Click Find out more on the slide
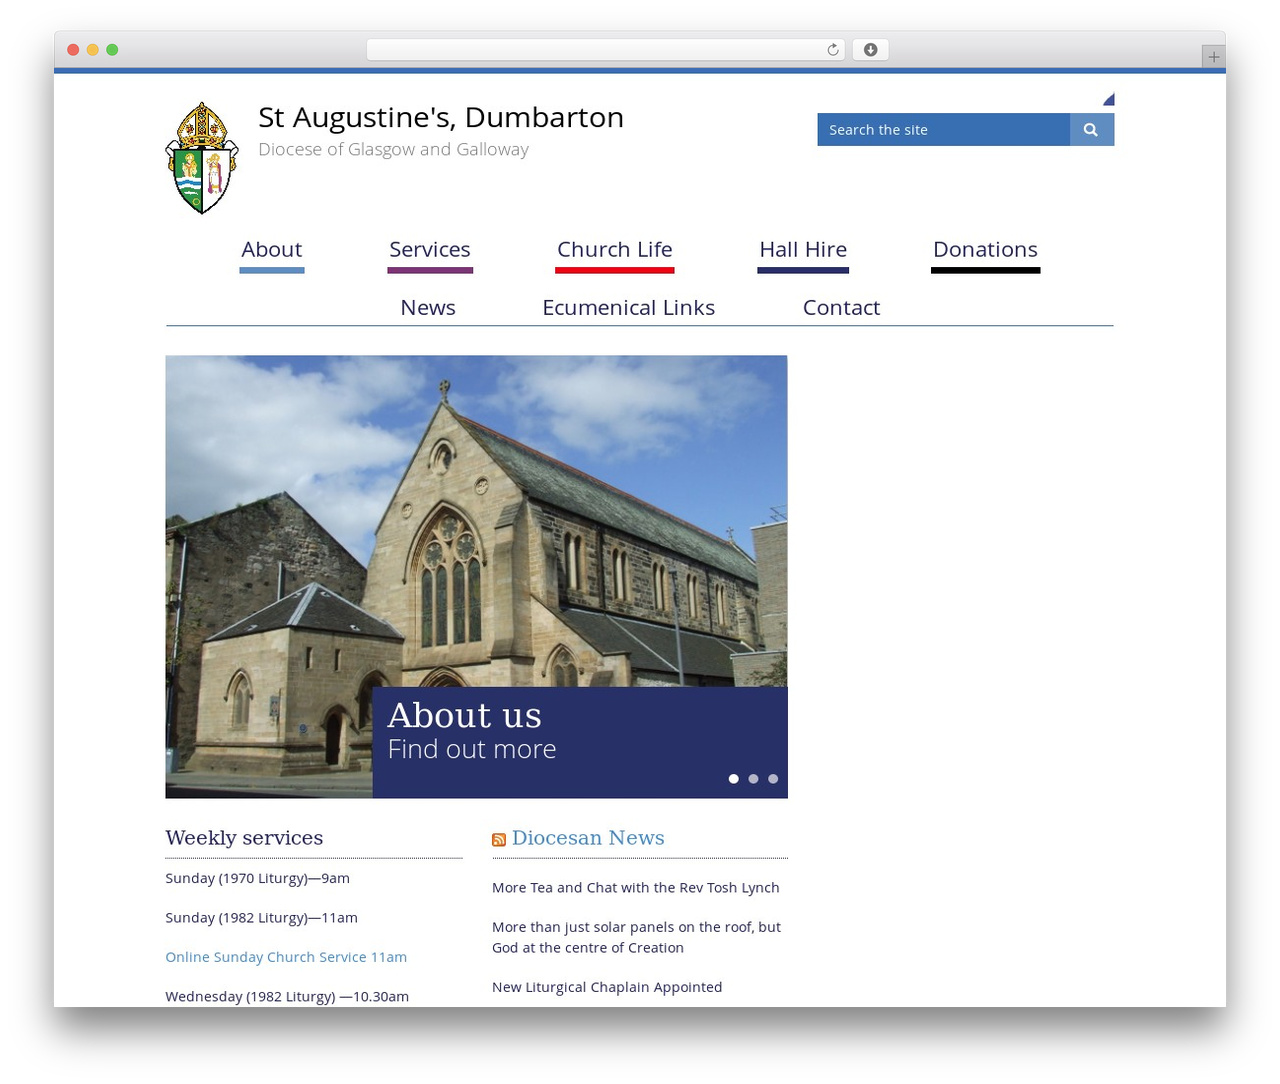The image size is (1280, 1084). 472,749
